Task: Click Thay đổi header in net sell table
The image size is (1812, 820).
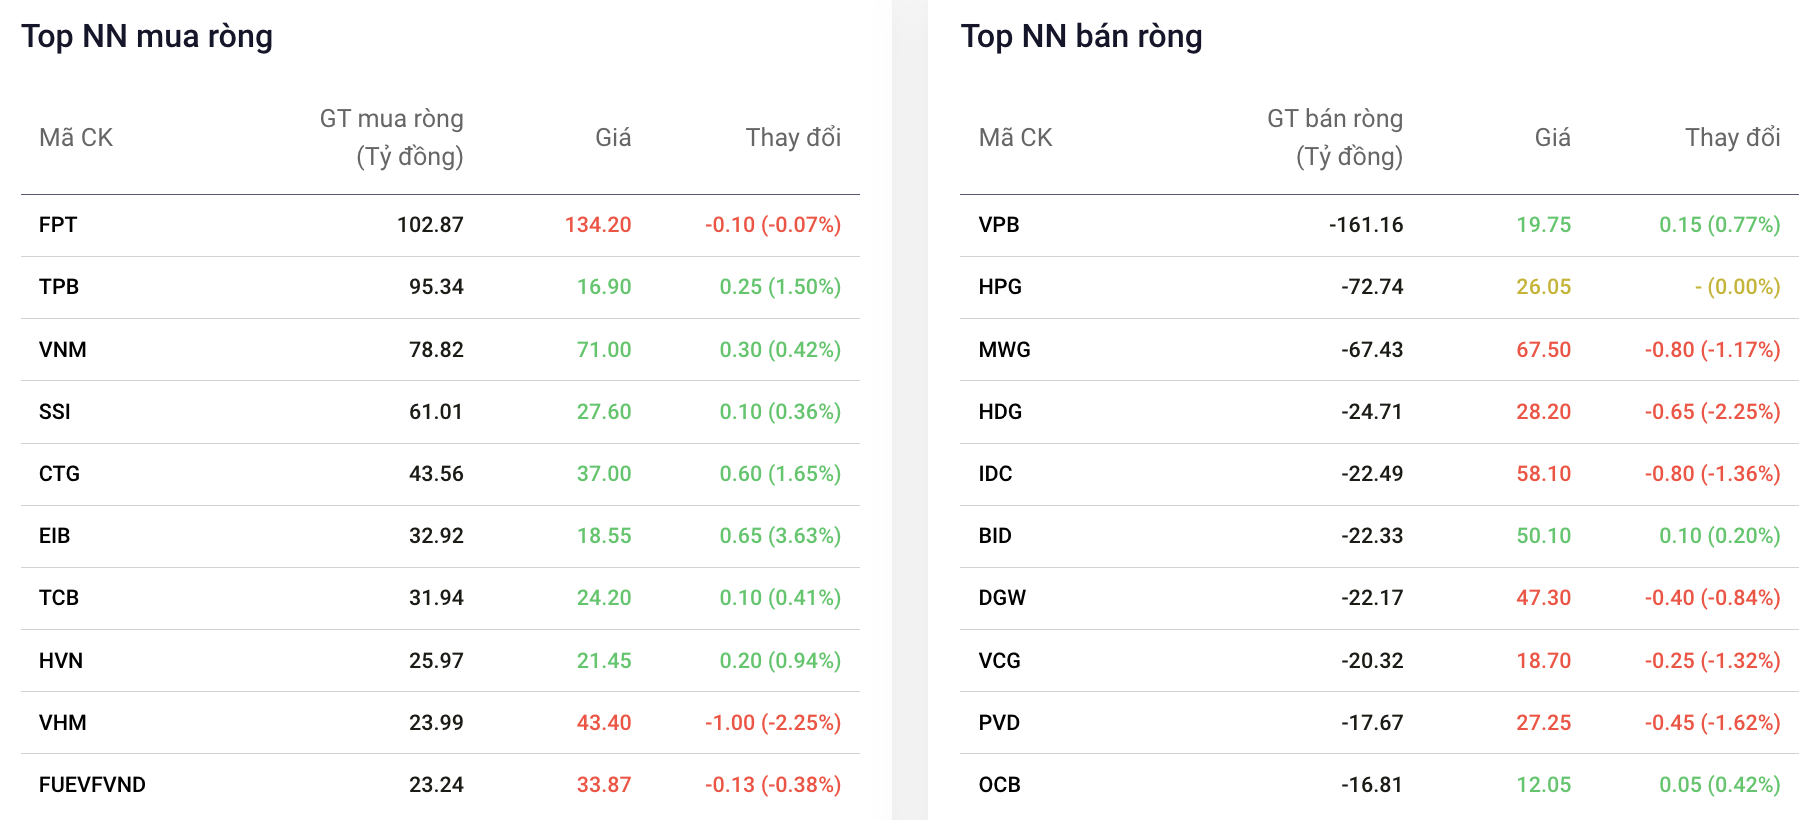Action: click(x=1733, y=138)
